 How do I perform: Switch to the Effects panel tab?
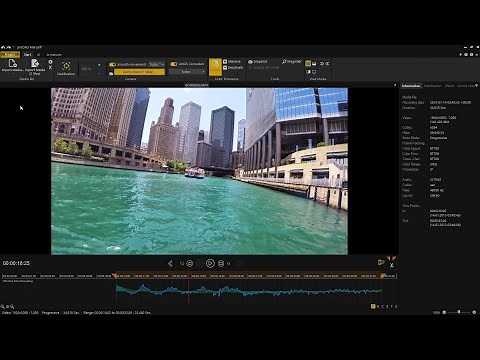(x=449, y=86)
